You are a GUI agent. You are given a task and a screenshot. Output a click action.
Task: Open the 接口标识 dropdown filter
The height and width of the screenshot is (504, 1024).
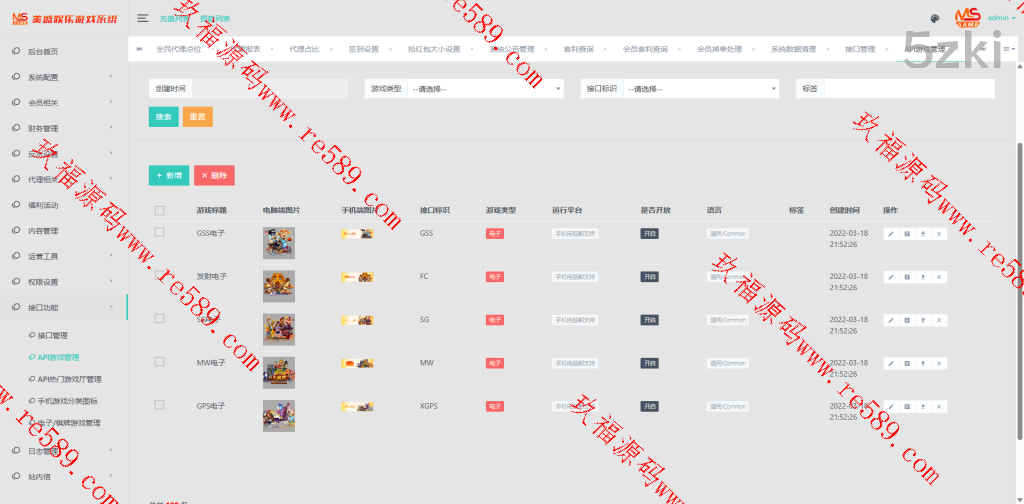[701, 89]
